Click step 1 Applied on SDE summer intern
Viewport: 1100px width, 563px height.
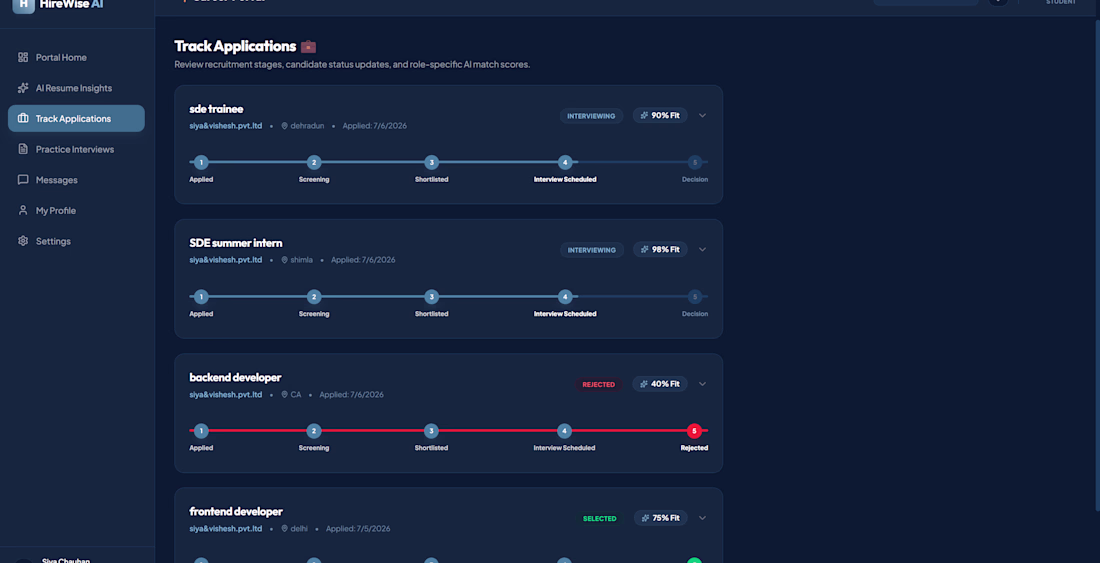click(x=201, y=297)
